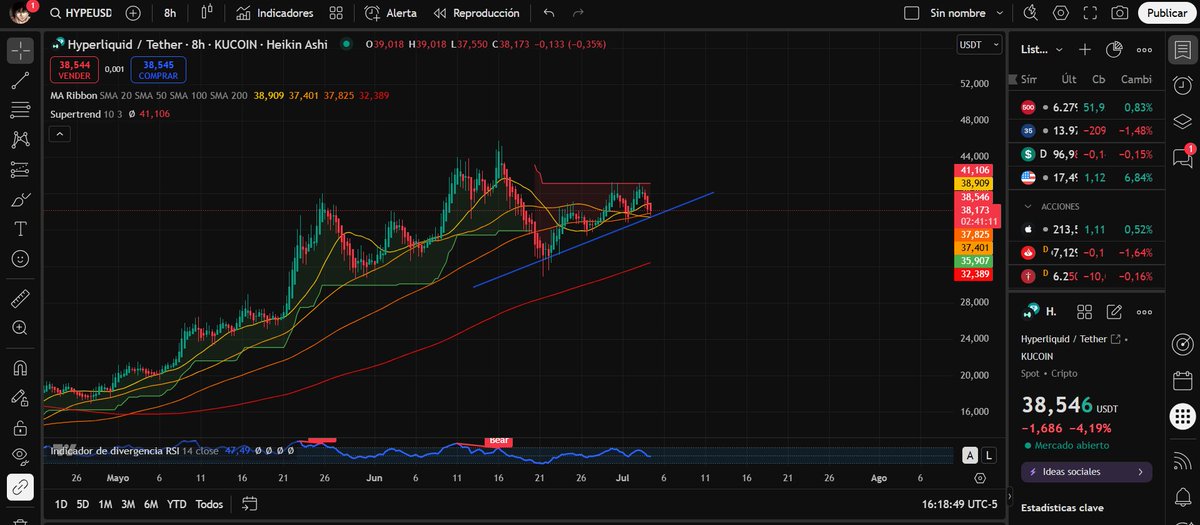Open the 8h interval selector

coord(170,13)
